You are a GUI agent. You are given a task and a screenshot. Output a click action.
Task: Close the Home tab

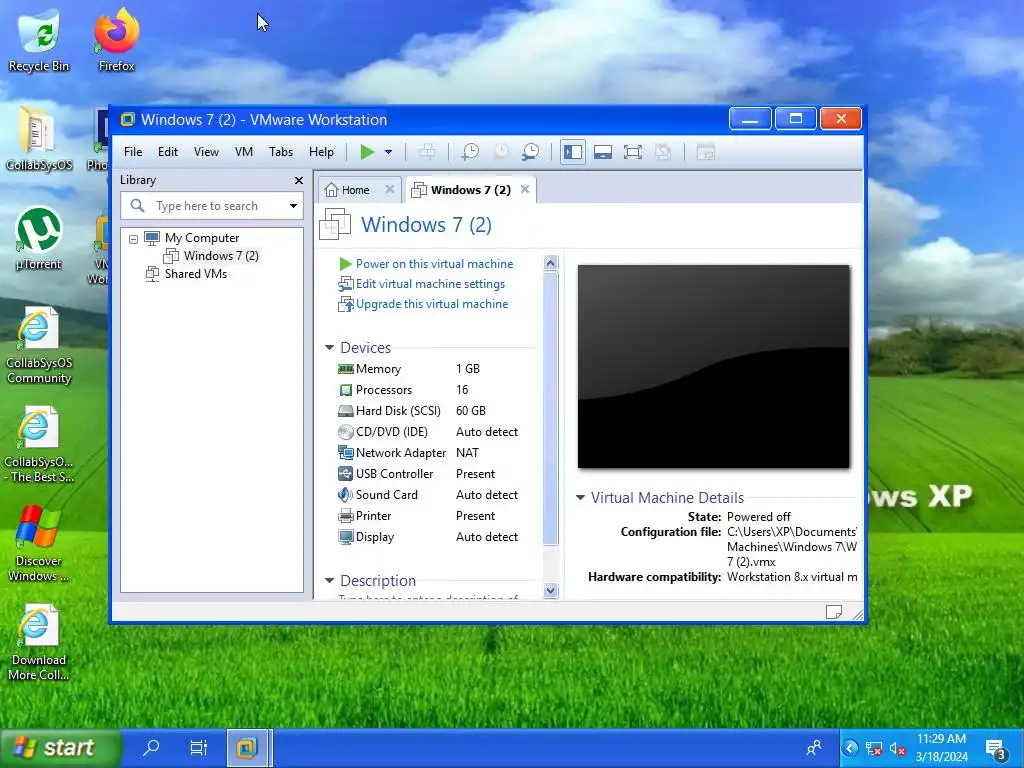click(390, 189)
